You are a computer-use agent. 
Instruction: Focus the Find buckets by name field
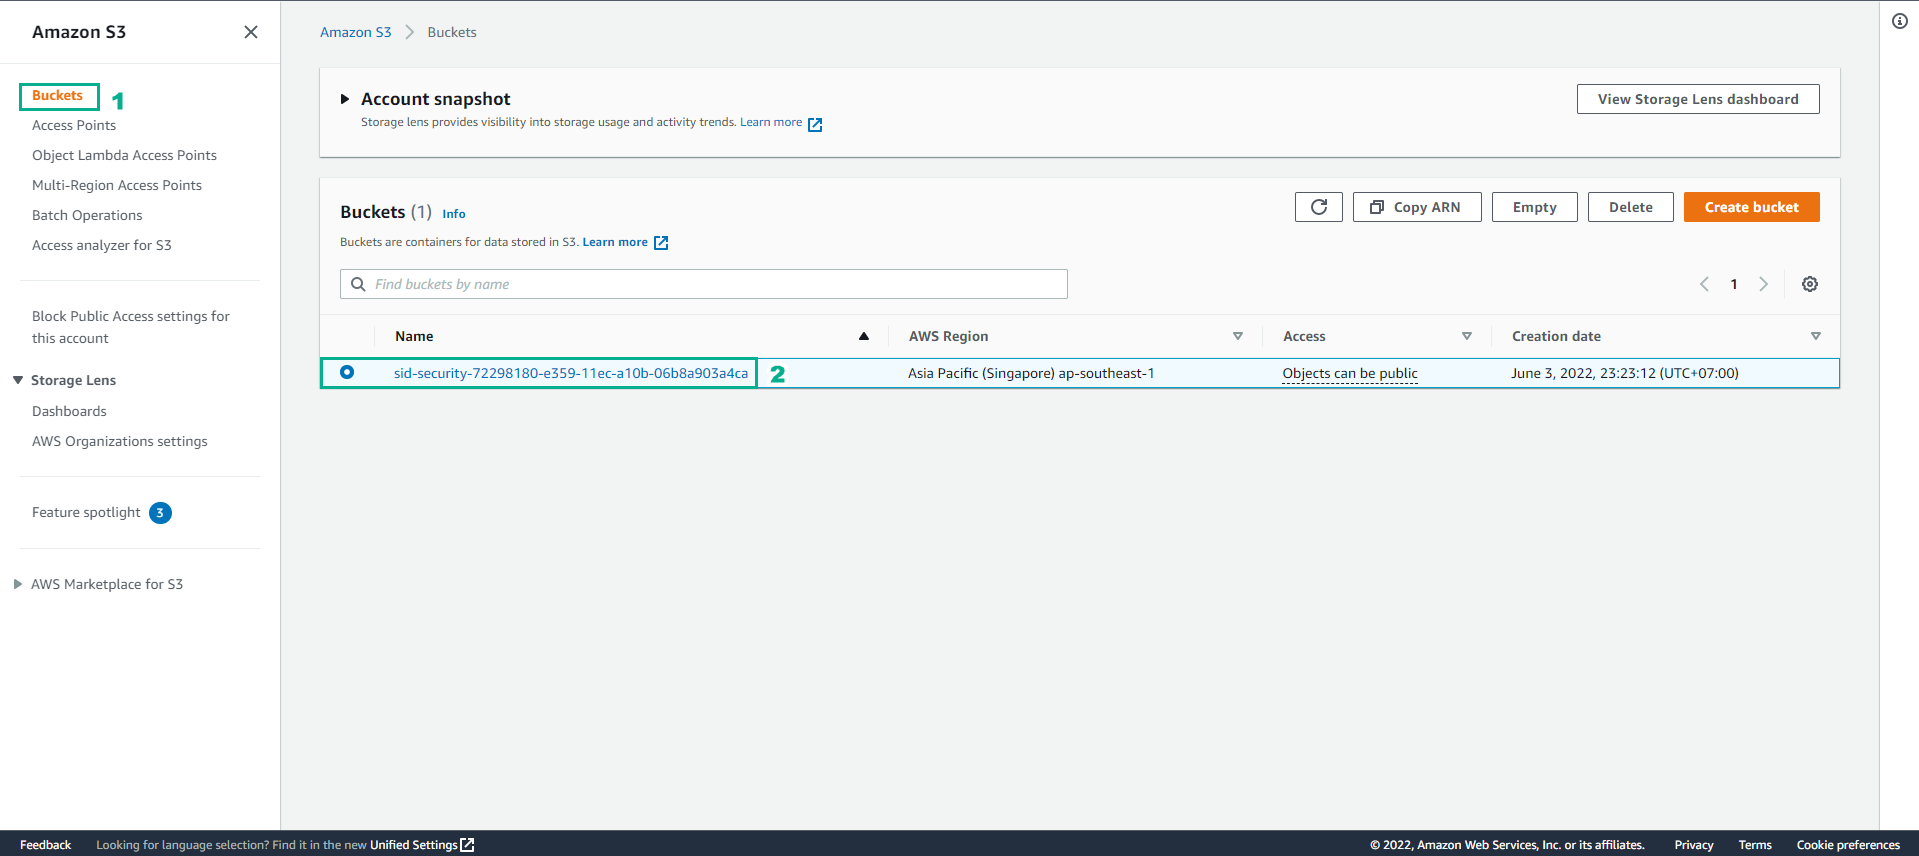(703, 284)
